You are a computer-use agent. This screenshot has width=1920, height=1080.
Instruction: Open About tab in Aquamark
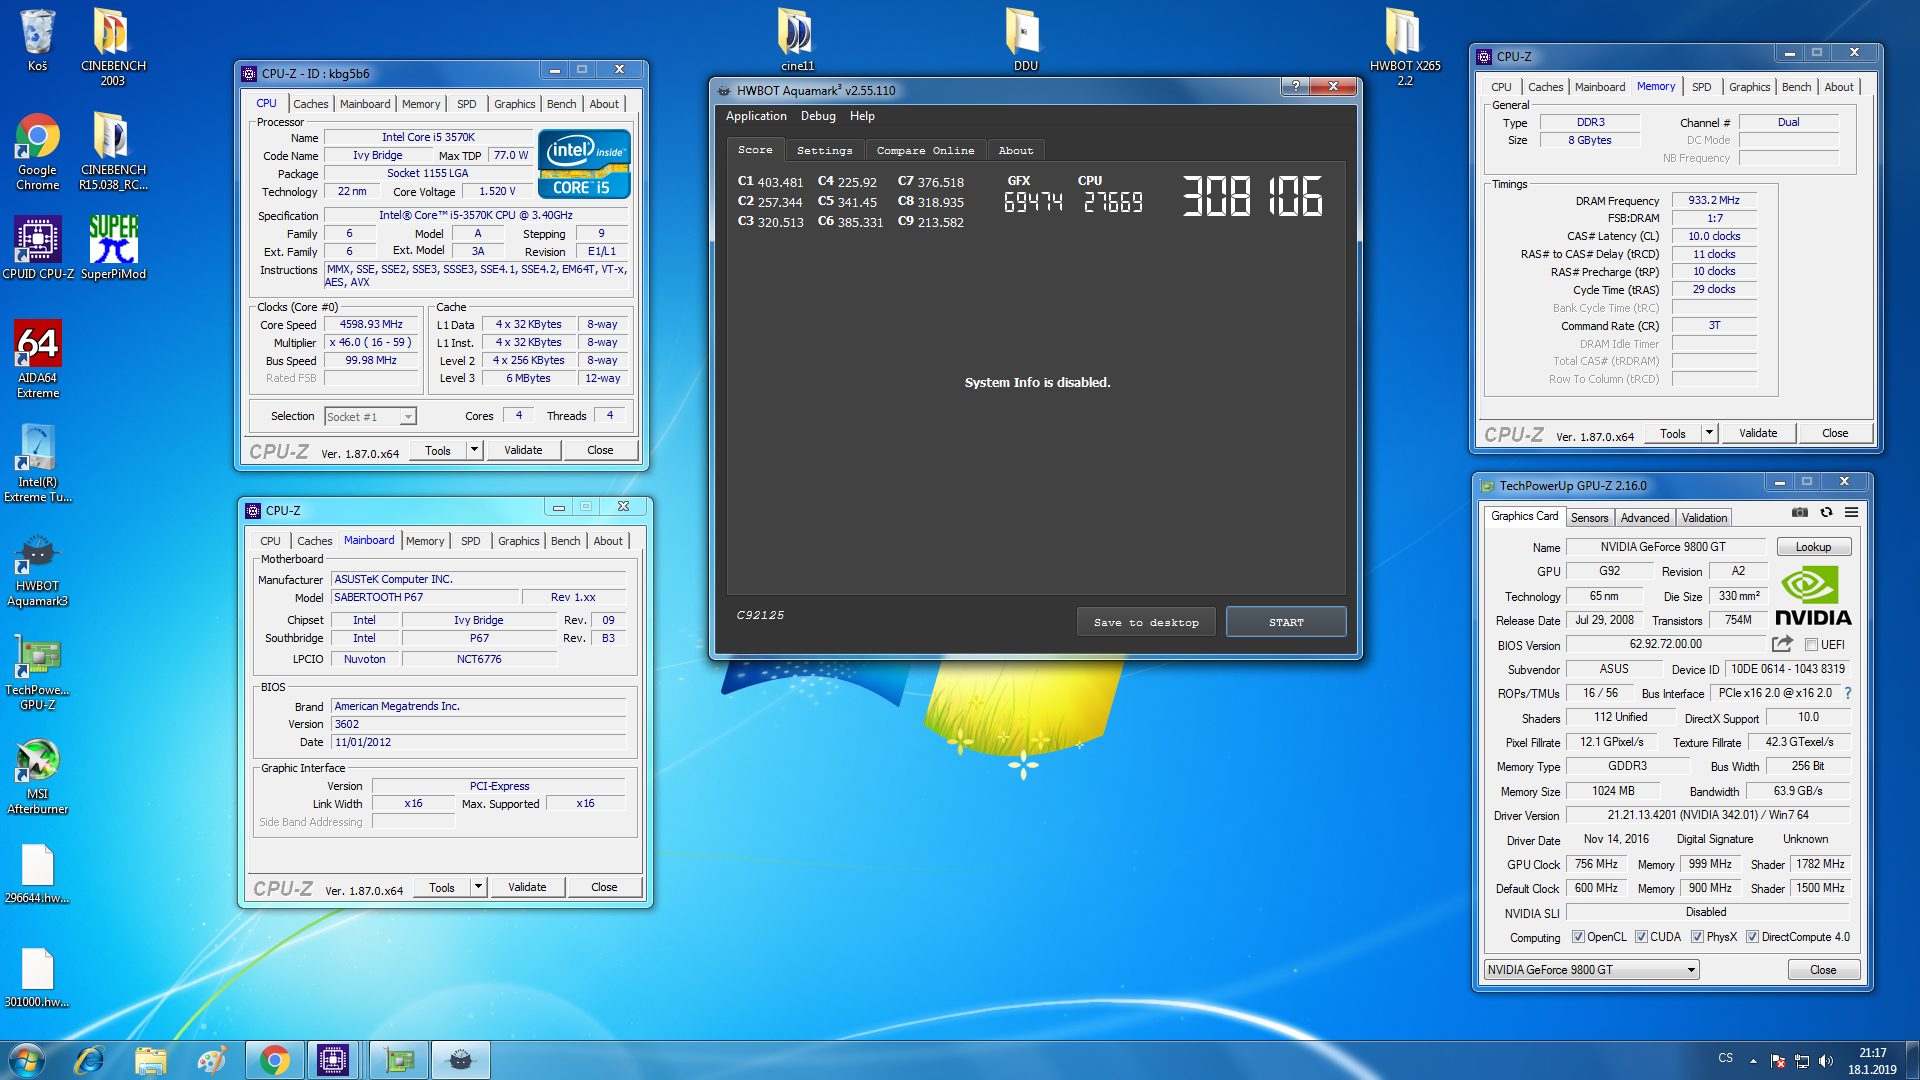1016,150
